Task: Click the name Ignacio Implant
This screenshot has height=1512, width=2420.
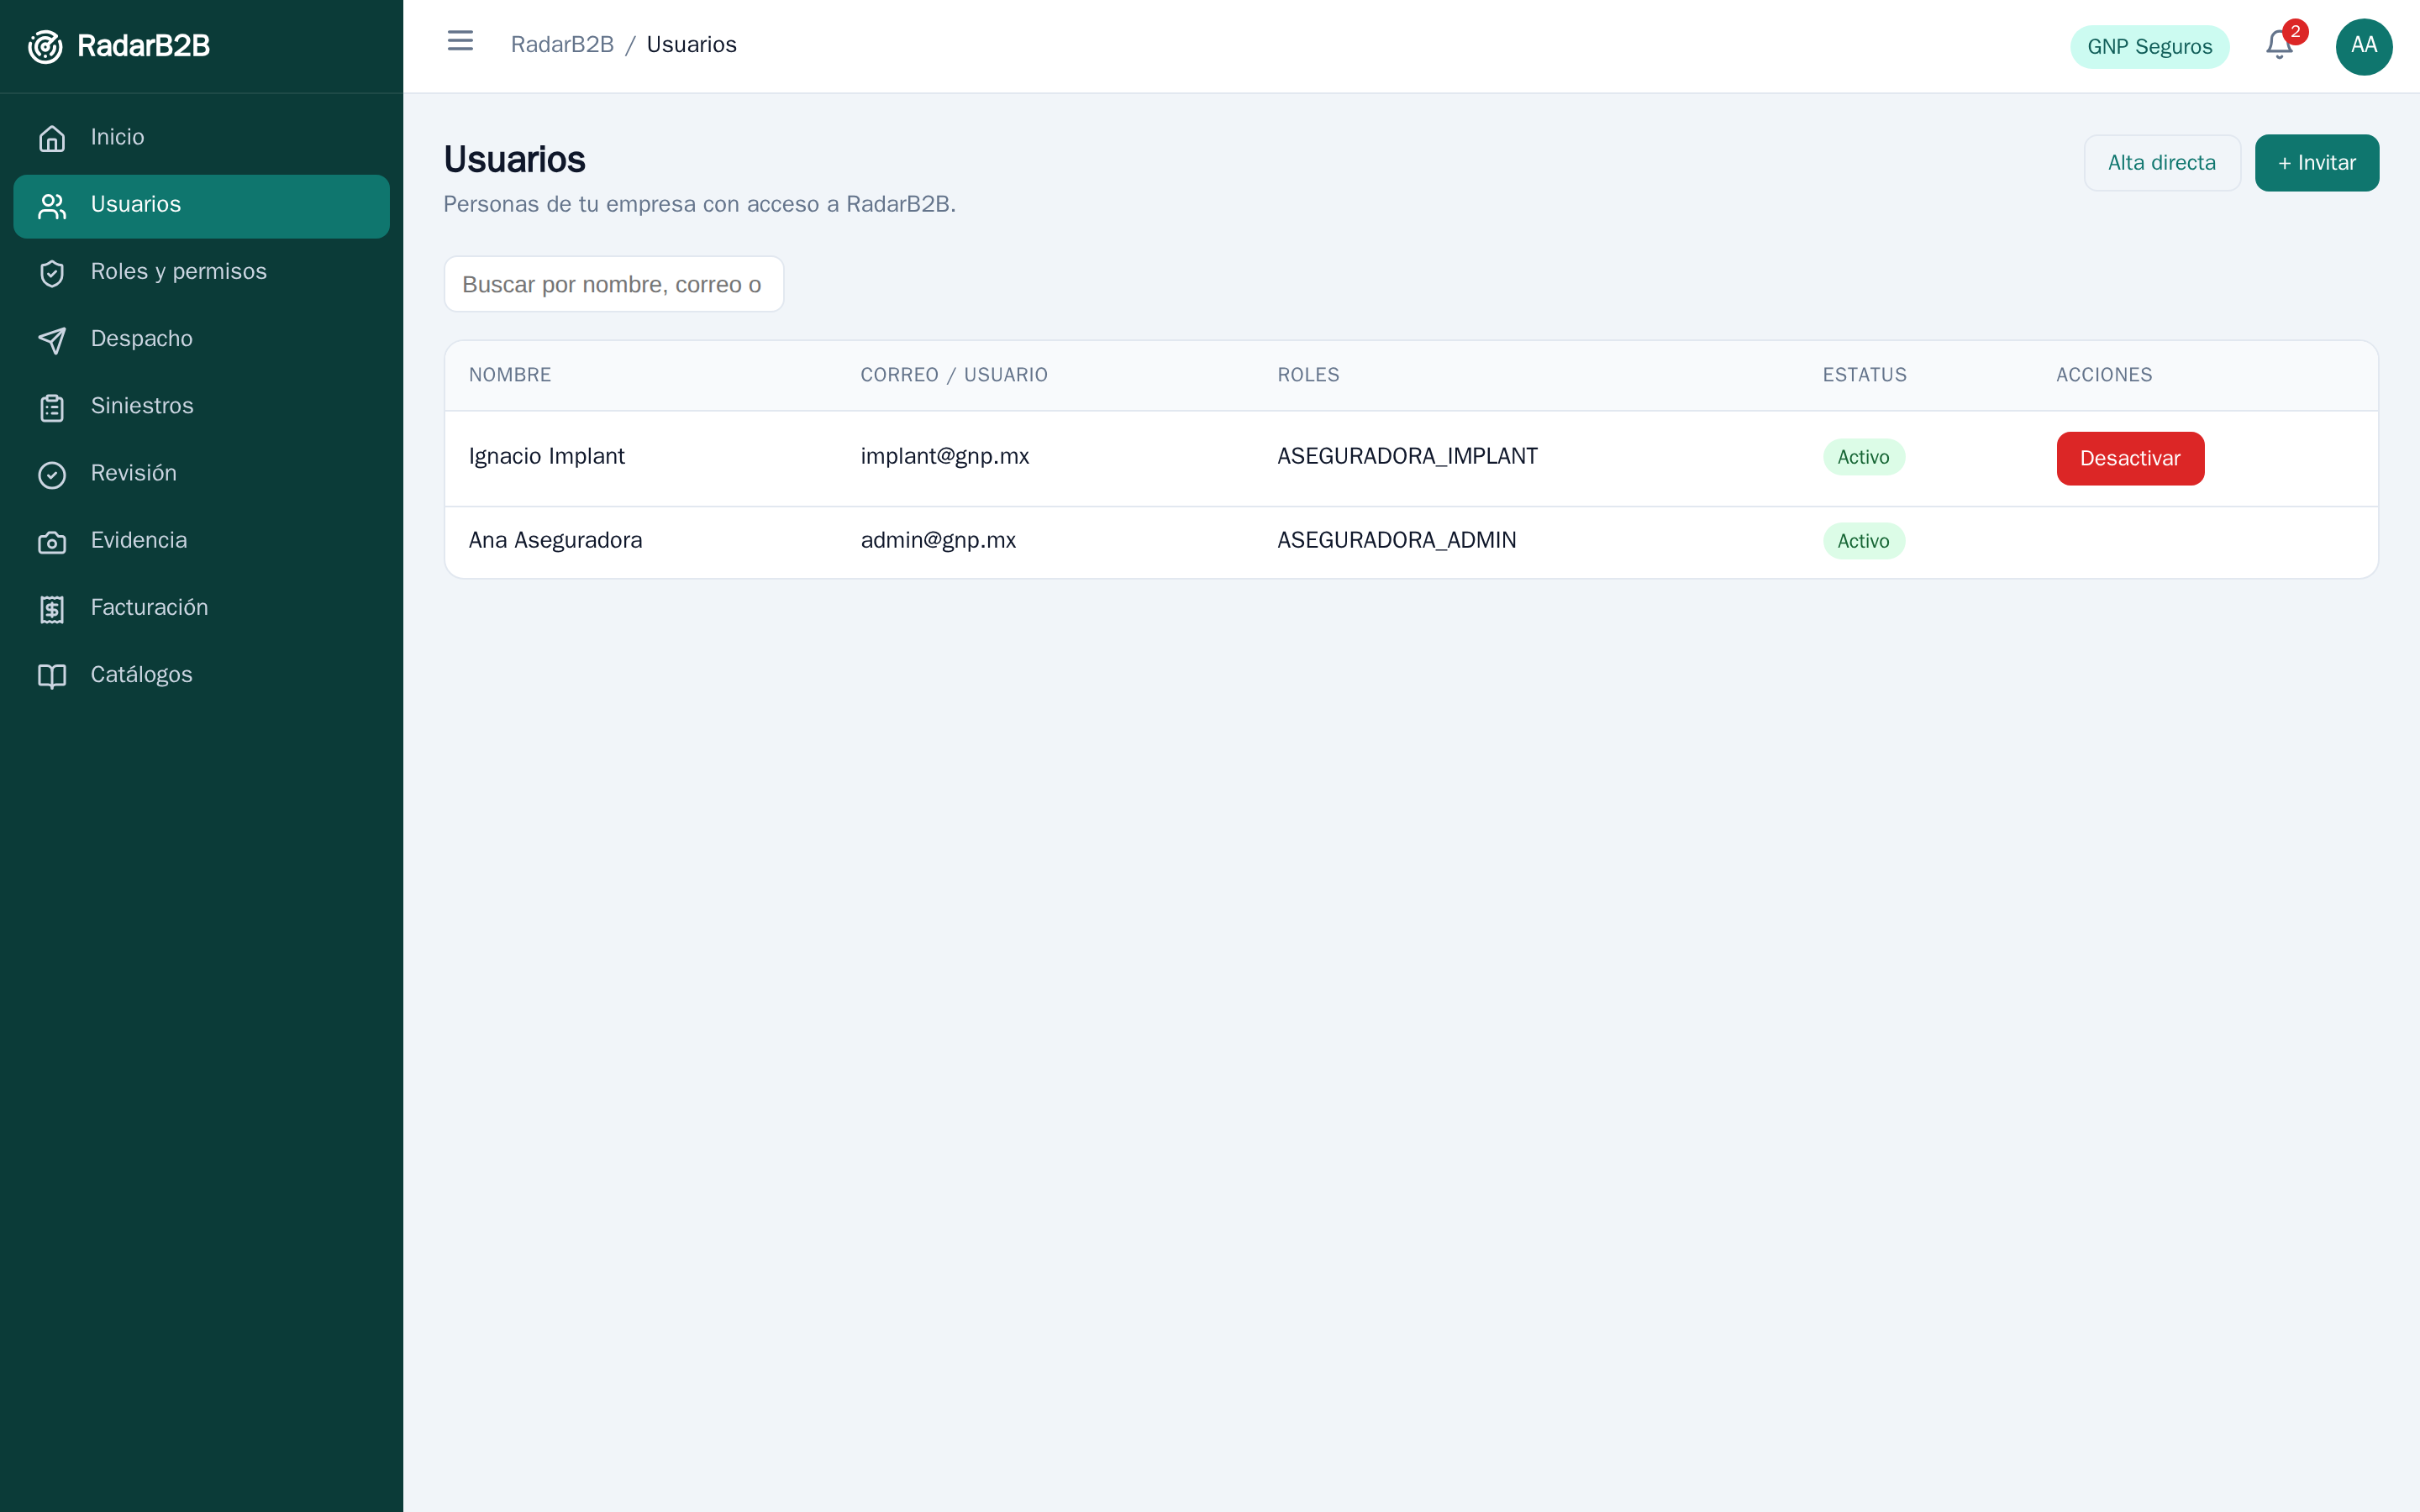Action: (x=547, y=457)
